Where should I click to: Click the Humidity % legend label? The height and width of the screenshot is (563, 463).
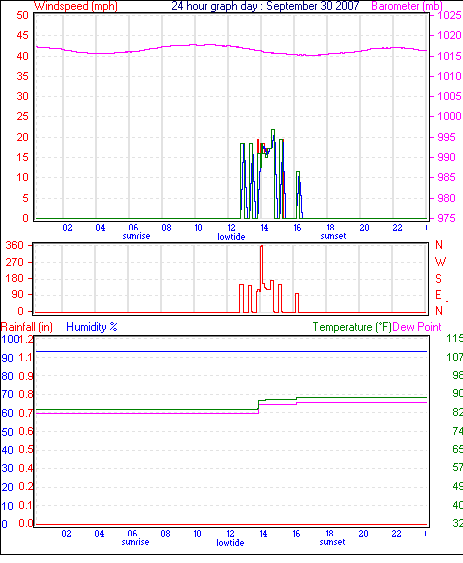(92, 327)
